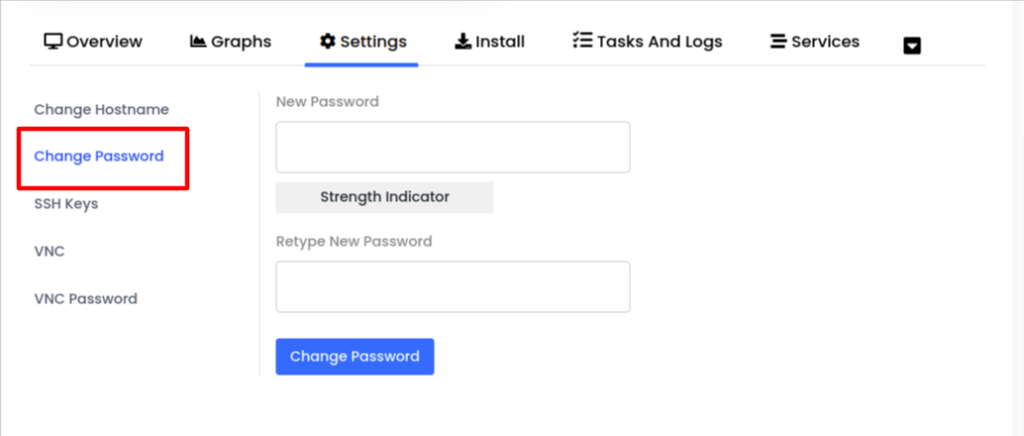Focus the New Password input field

(452, 147)
